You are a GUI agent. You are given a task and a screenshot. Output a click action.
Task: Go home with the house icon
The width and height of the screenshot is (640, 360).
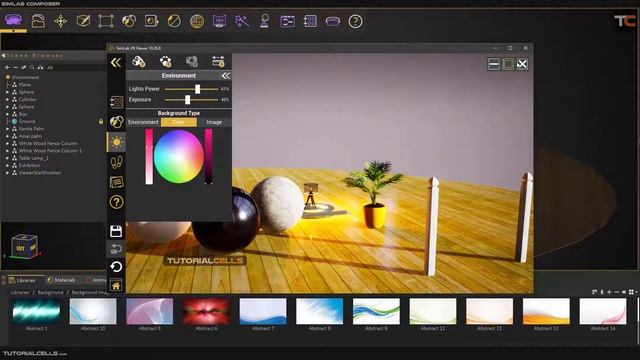point(116,285)
